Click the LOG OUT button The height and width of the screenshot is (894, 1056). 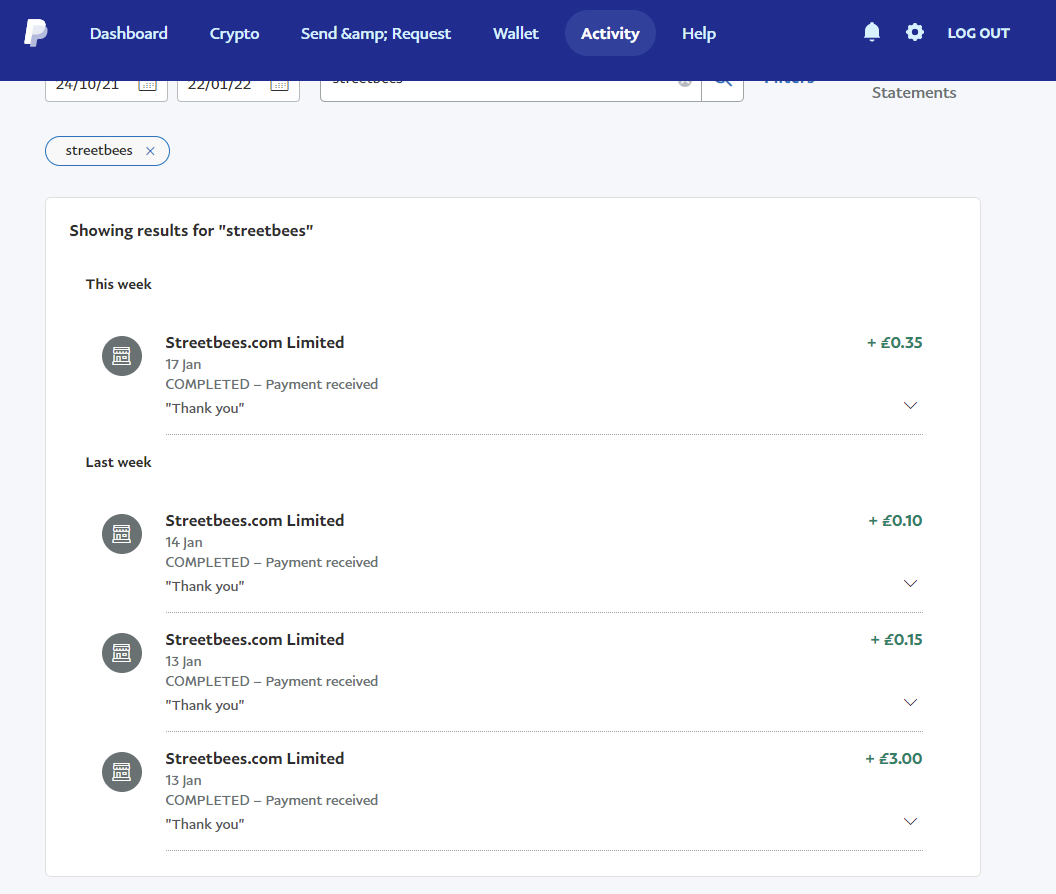pos(979,33)
